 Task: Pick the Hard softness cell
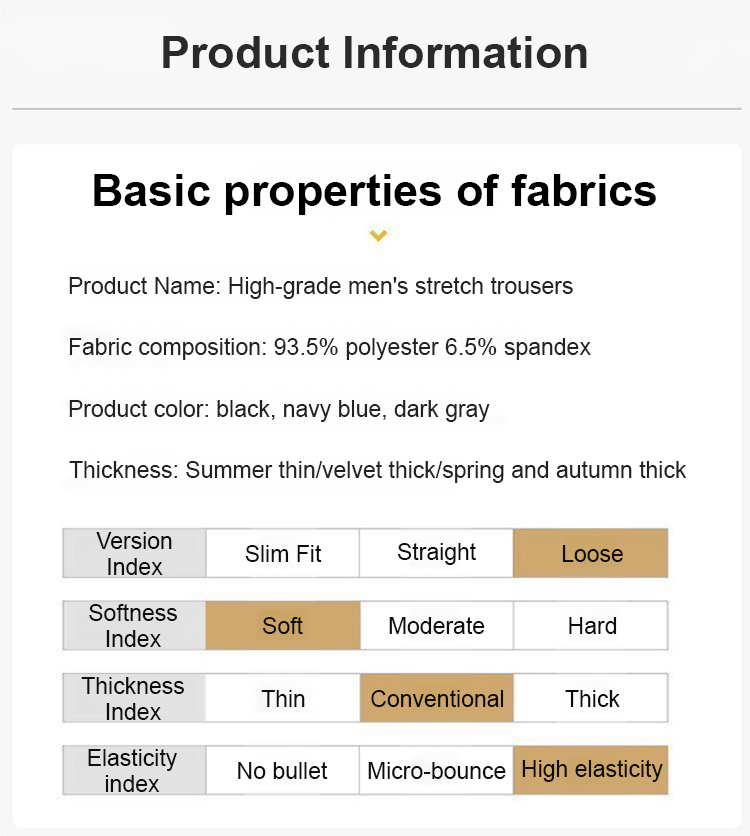591,626
